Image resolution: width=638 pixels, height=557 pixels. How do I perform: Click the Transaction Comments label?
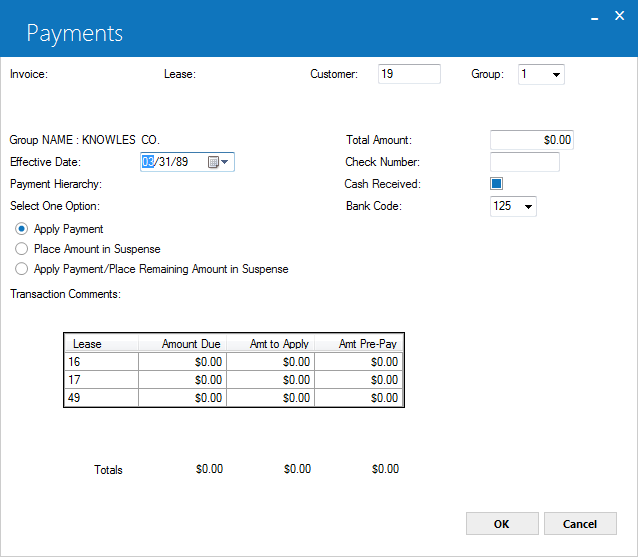tap(66, 294)
